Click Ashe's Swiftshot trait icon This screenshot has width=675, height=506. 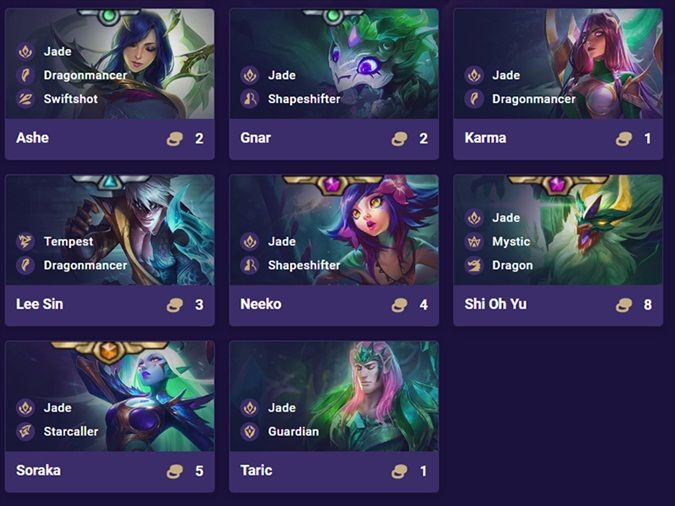25,99
